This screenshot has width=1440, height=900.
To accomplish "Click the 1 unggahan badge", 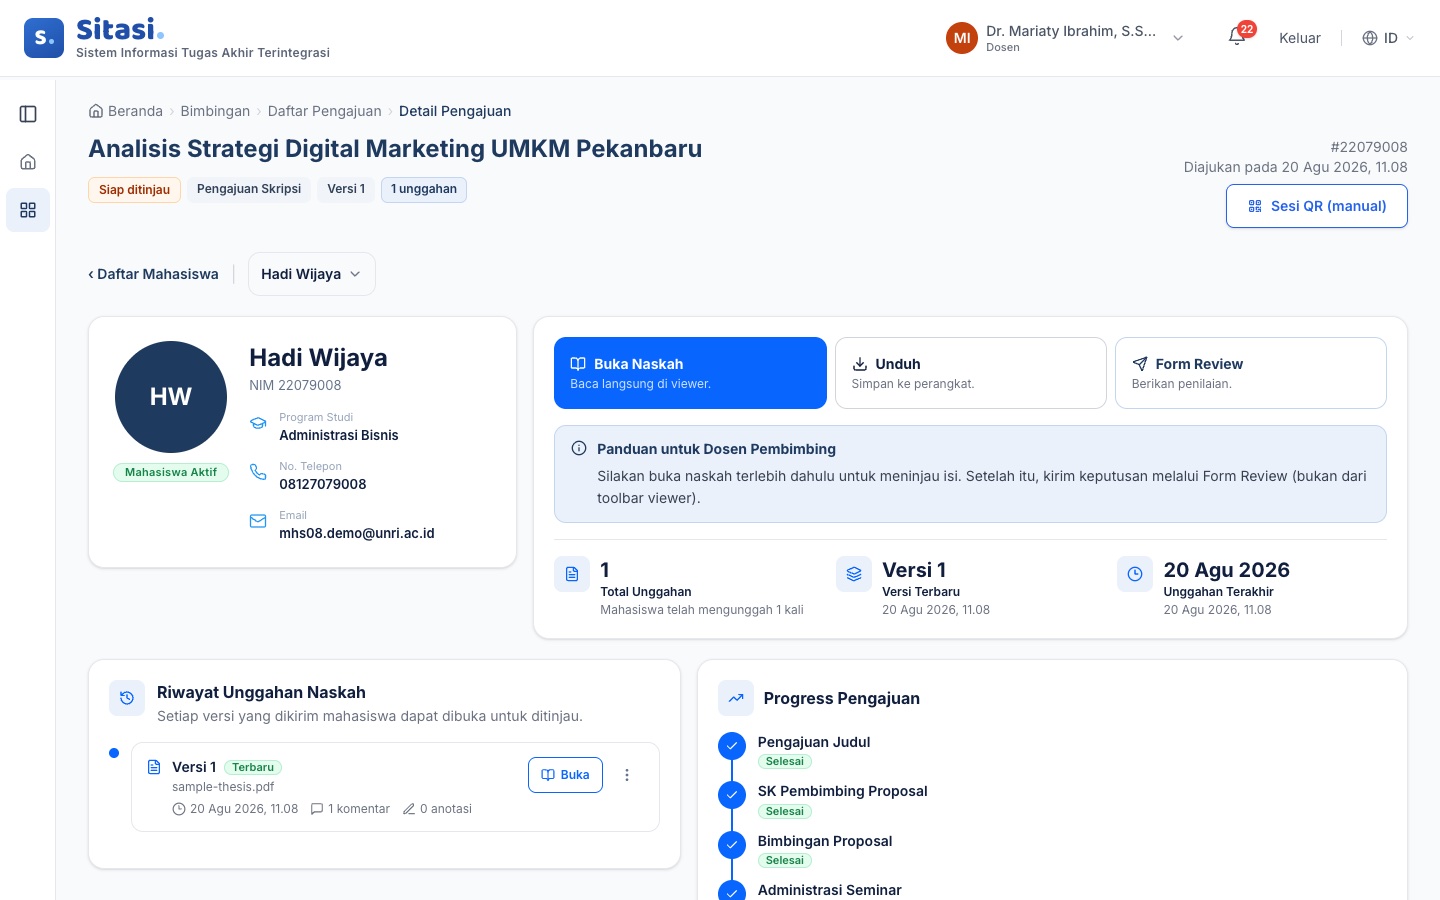I will [424, 189].
